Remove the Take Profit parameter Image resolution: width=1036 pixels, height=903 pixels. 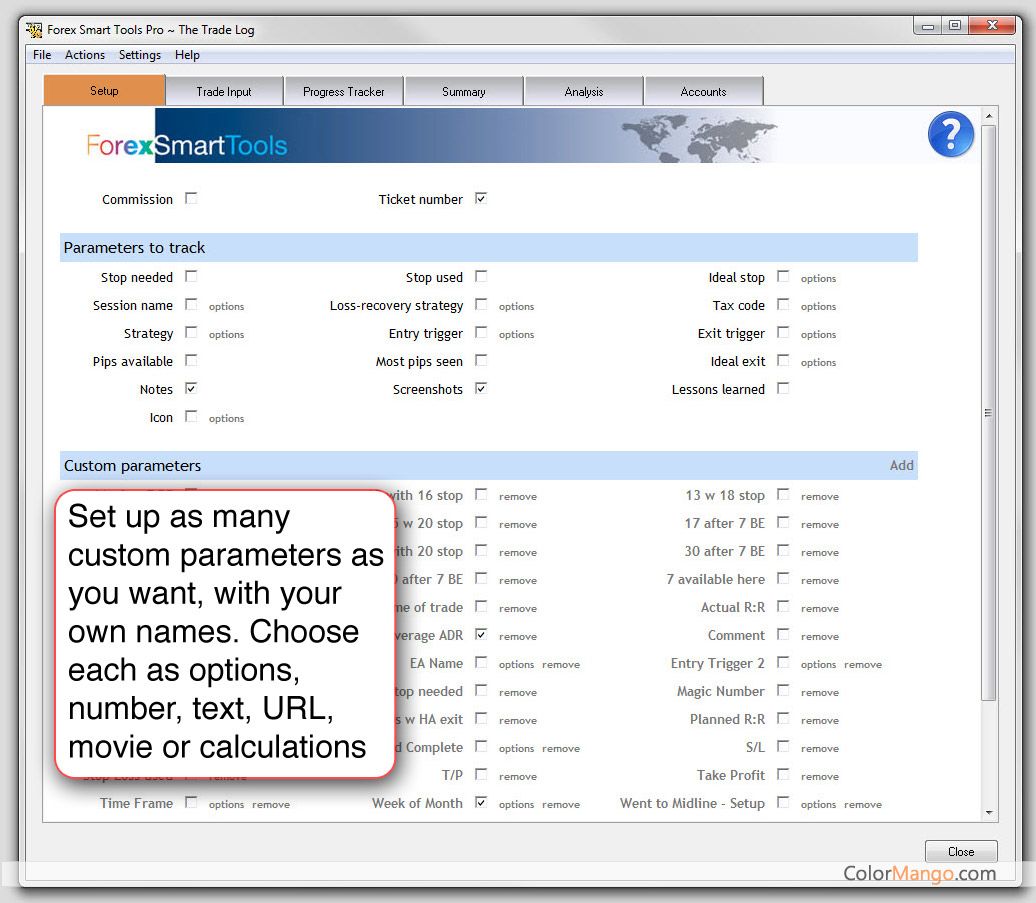(x=820, y=776)
